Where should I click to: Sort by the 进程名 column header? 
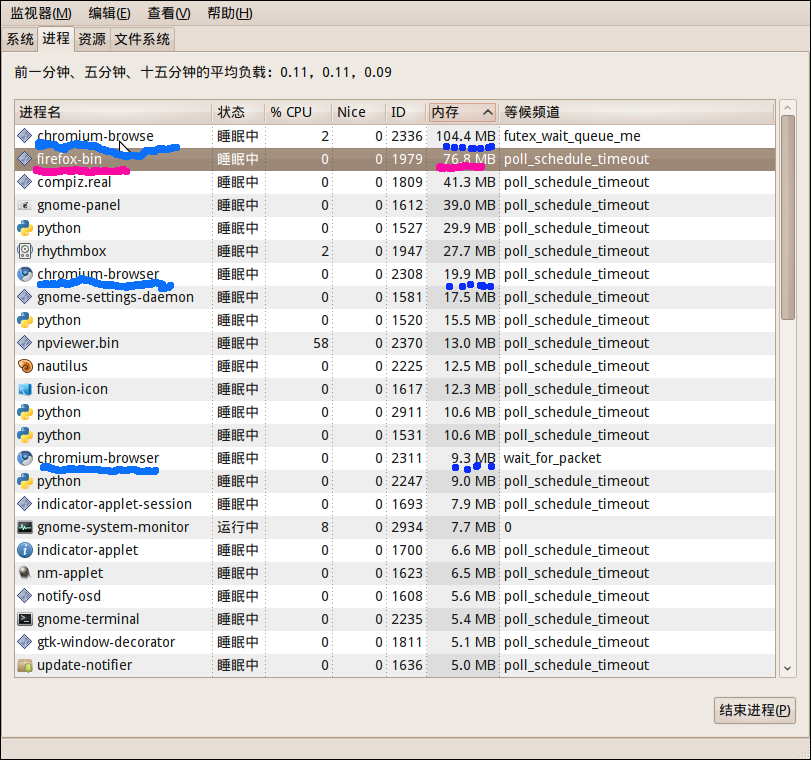(113, 112)
